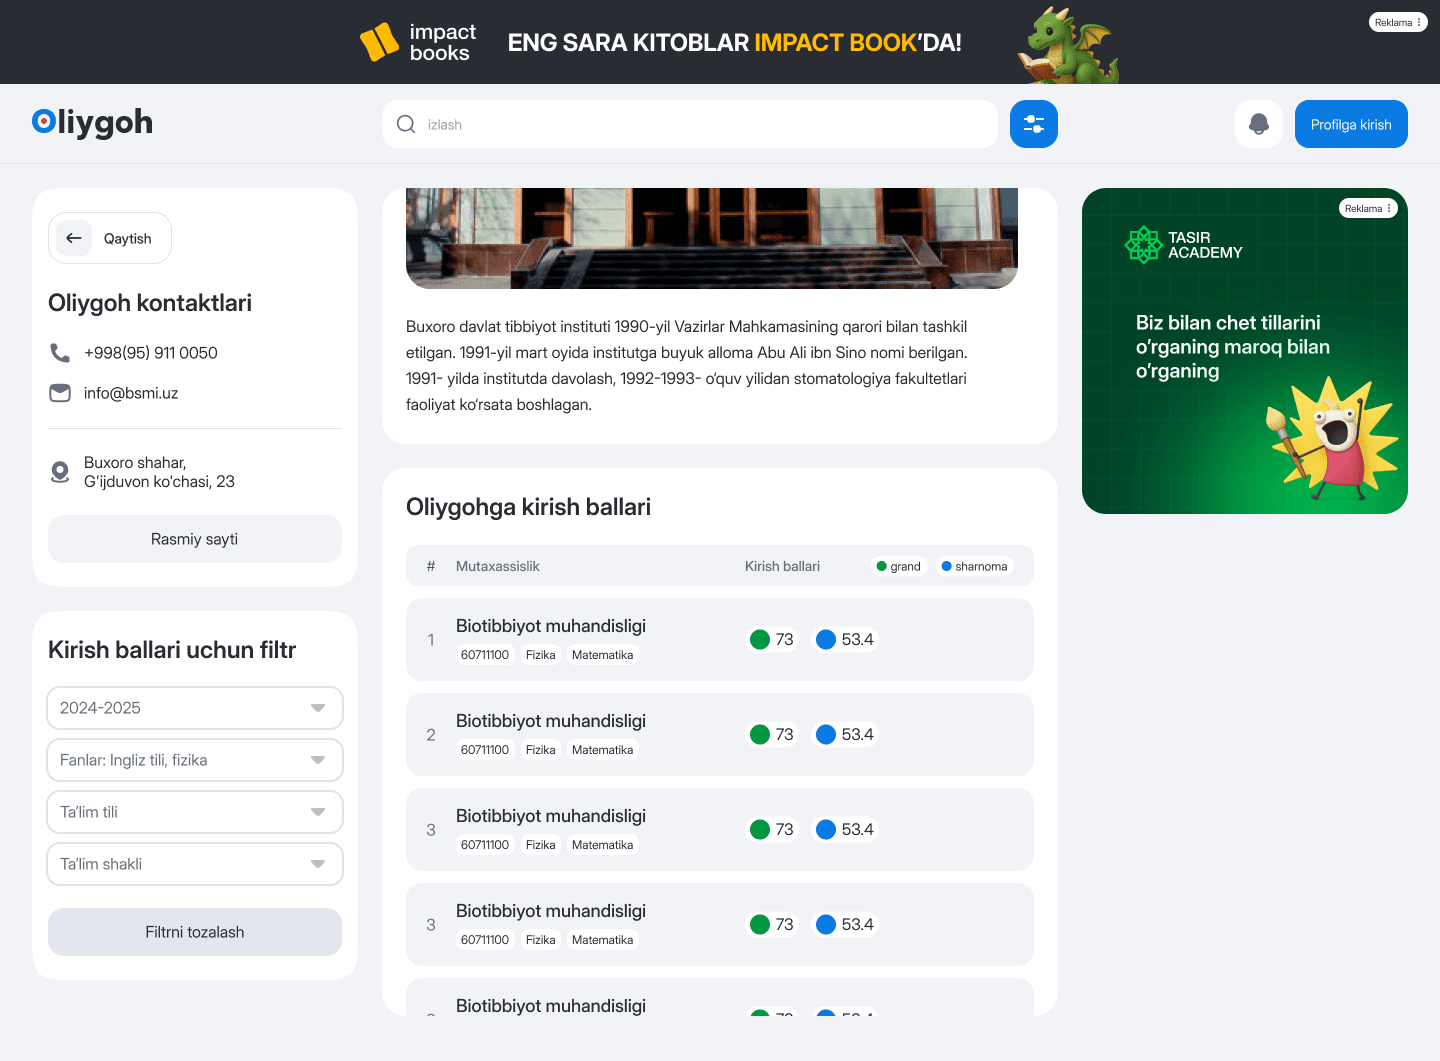Click into the izlash search field
Viewport: 1440px width, 1061px height.
[700, 124]
